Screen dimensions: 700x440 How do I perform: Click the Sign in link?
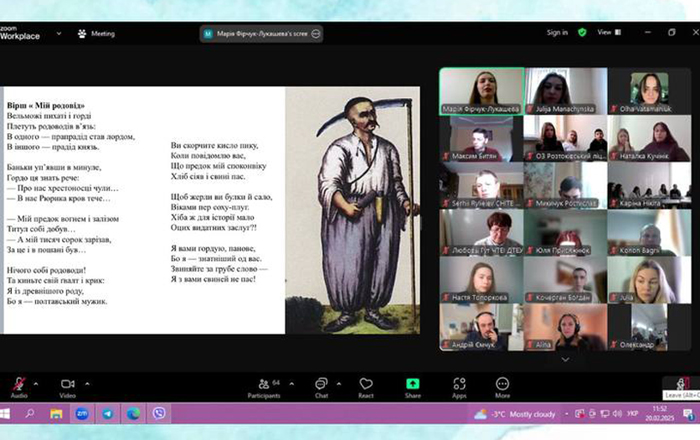tap(557, 32)
